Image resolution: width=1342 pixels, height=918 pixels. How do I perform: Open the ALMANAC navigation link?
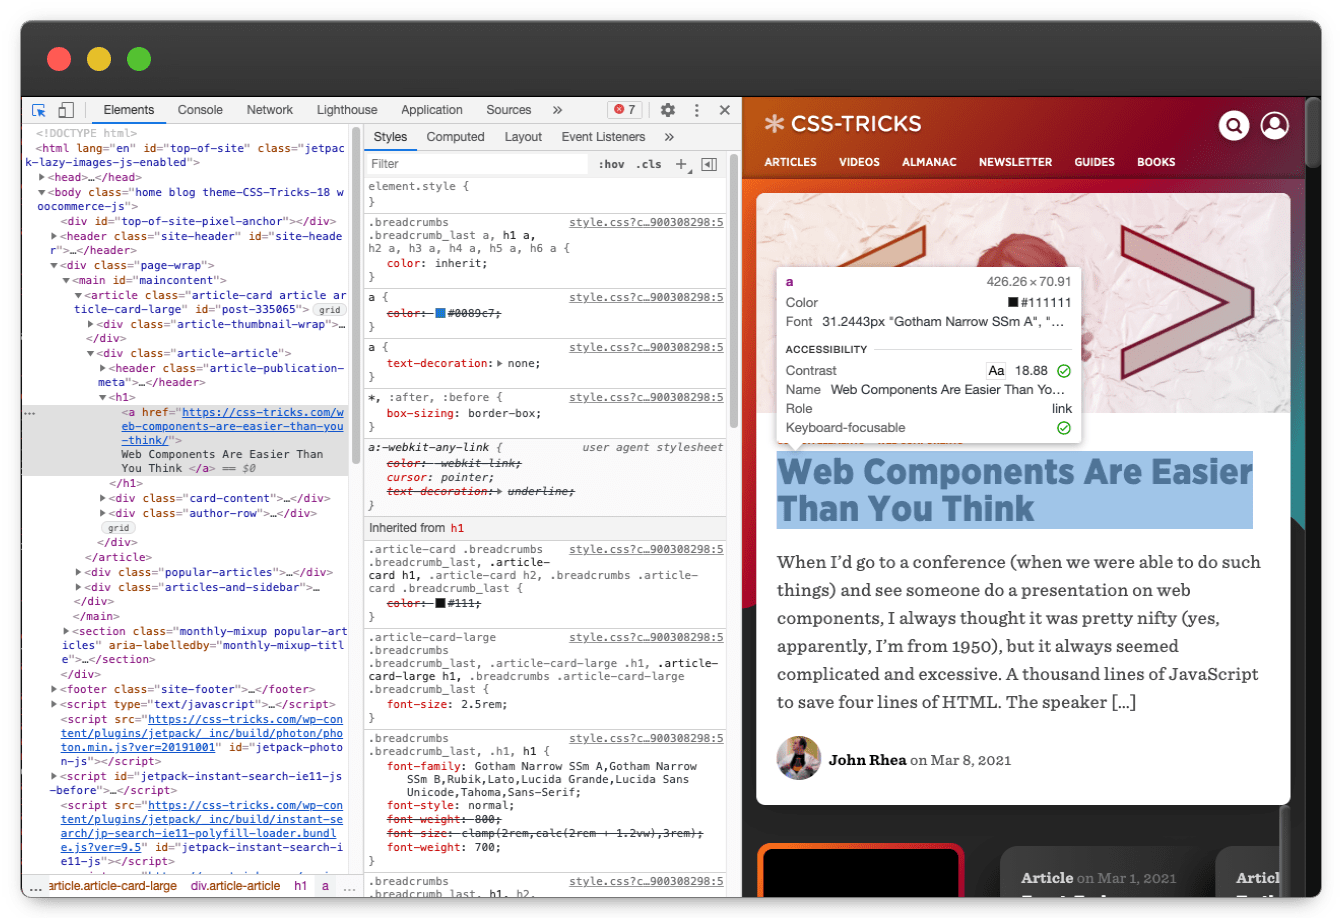click(x=929, y=162)
